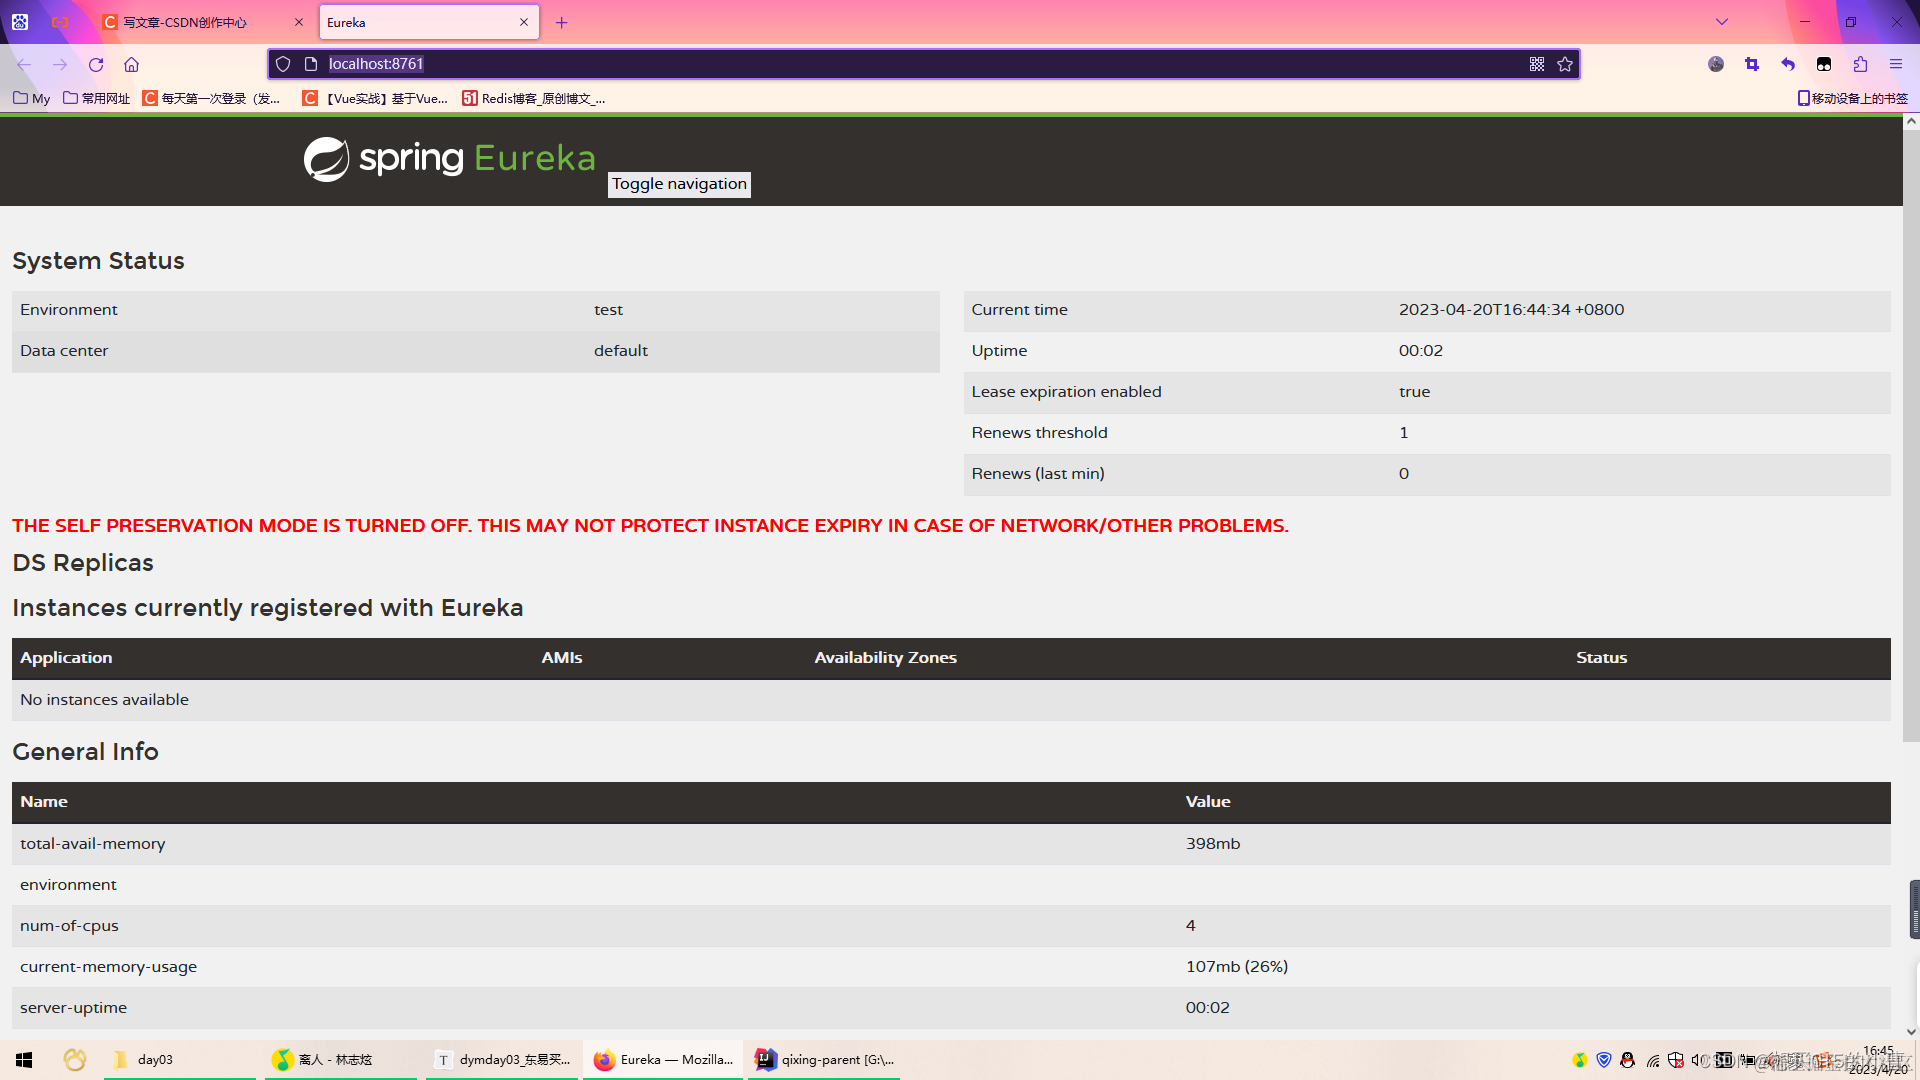Open qixing-parent IntelliJ window in taskbar
The image size is (1920, 1080).
pos(825,1060)
